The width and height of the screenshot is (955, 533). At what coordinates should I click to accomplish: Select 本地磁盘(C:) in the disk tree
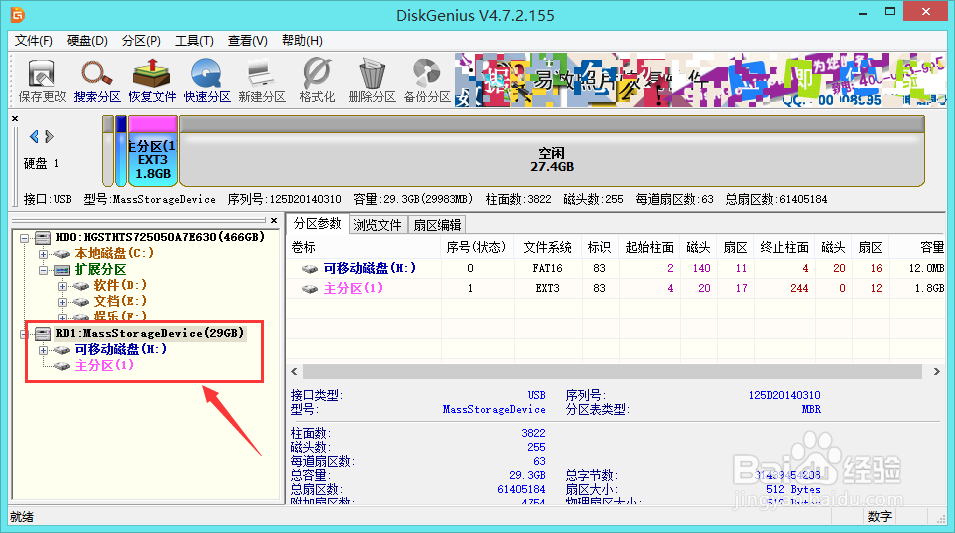point(114,253)
